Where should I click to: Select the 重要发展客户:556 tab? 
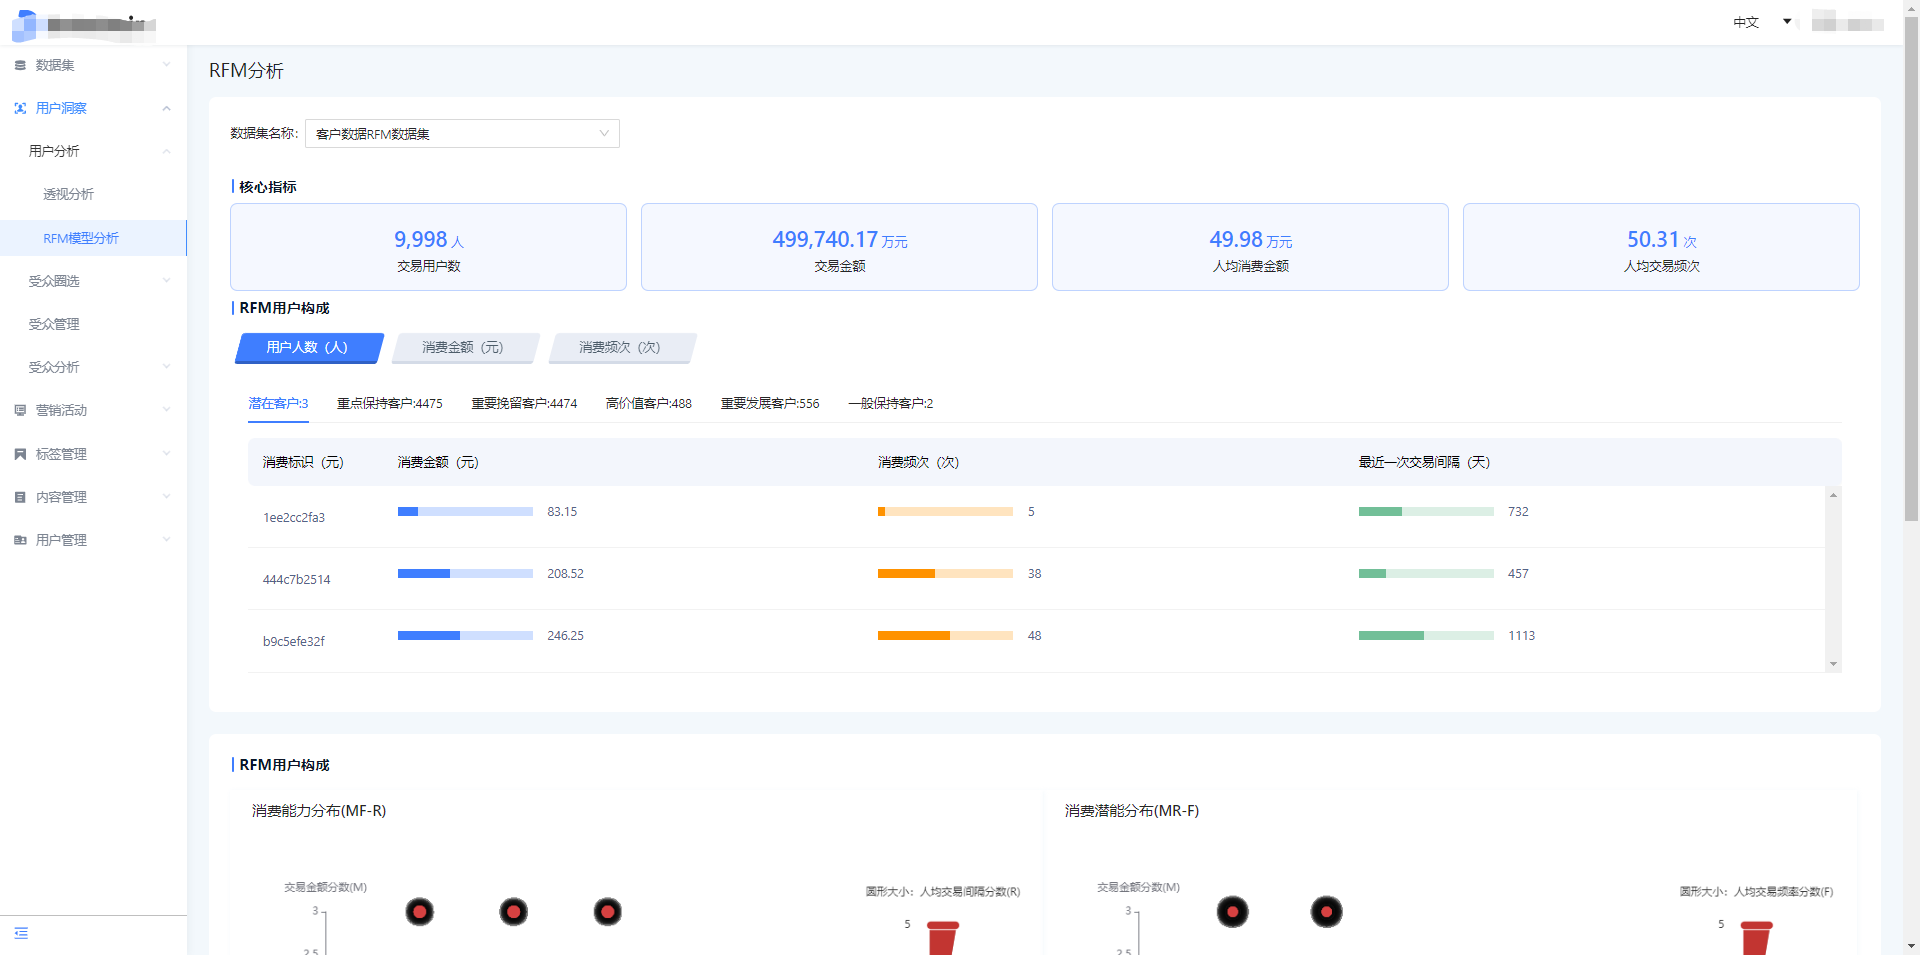click(x=770, y=404)
